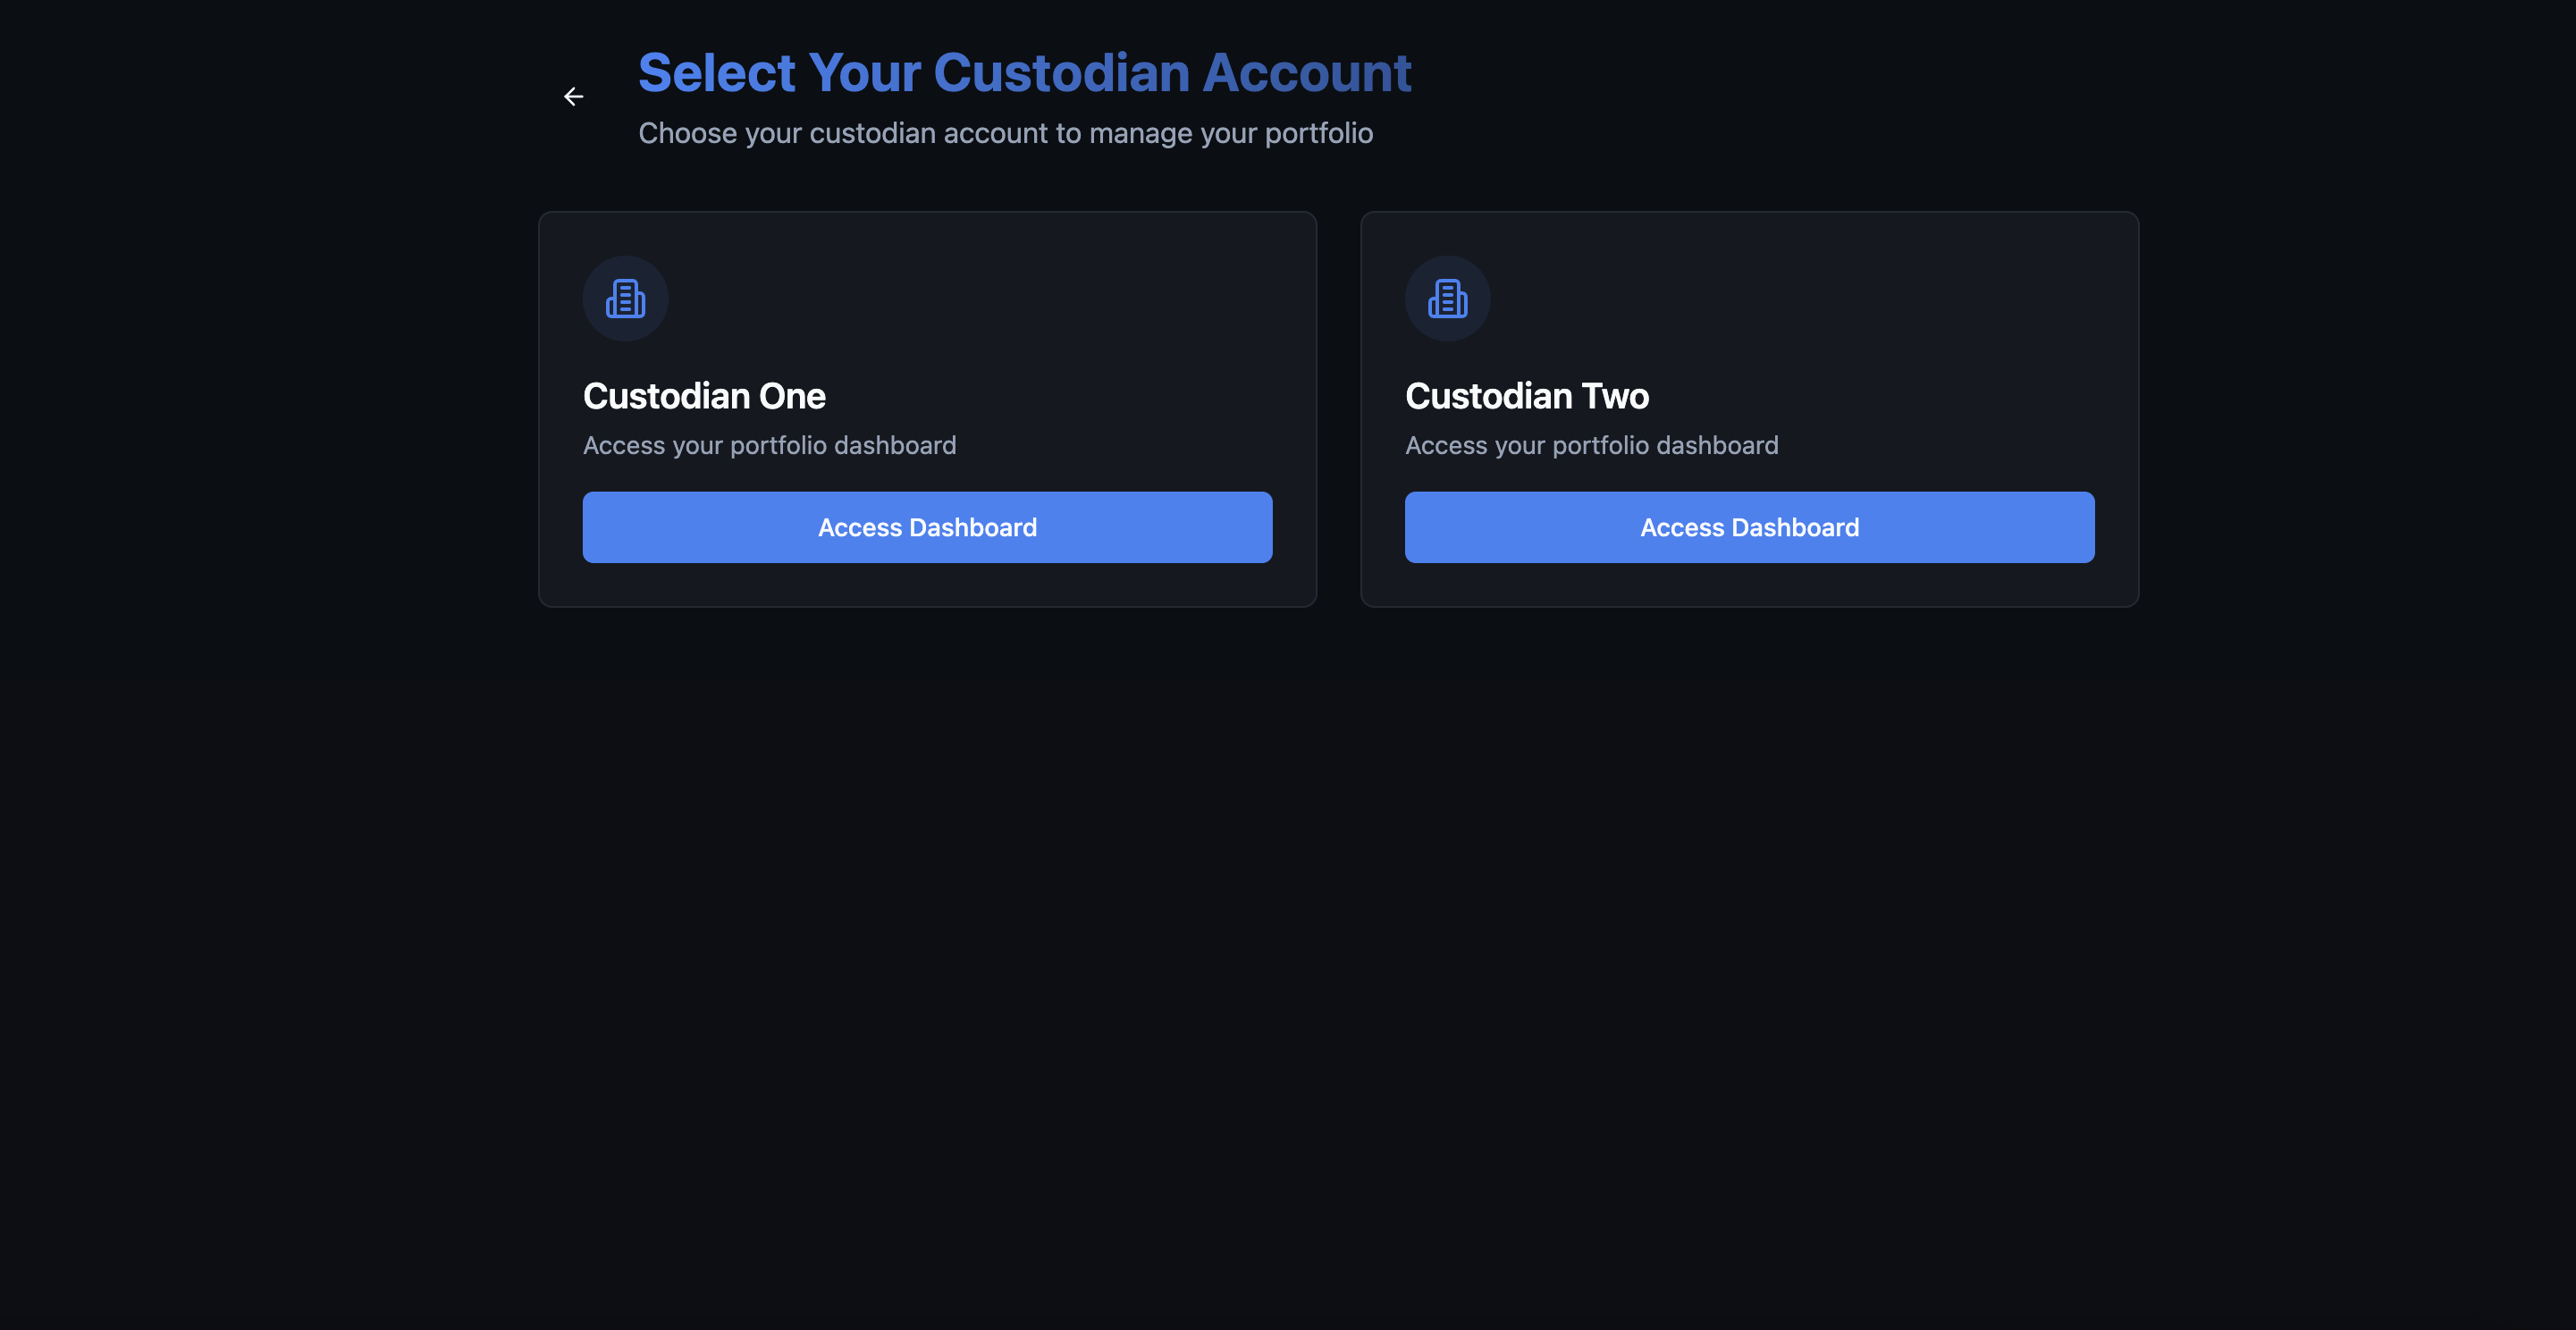The width and height of the screenshot is (2576, 1330).
Task: Open Custodian Two's Access Dashboard button
Action: click(x=1749, y=527)
